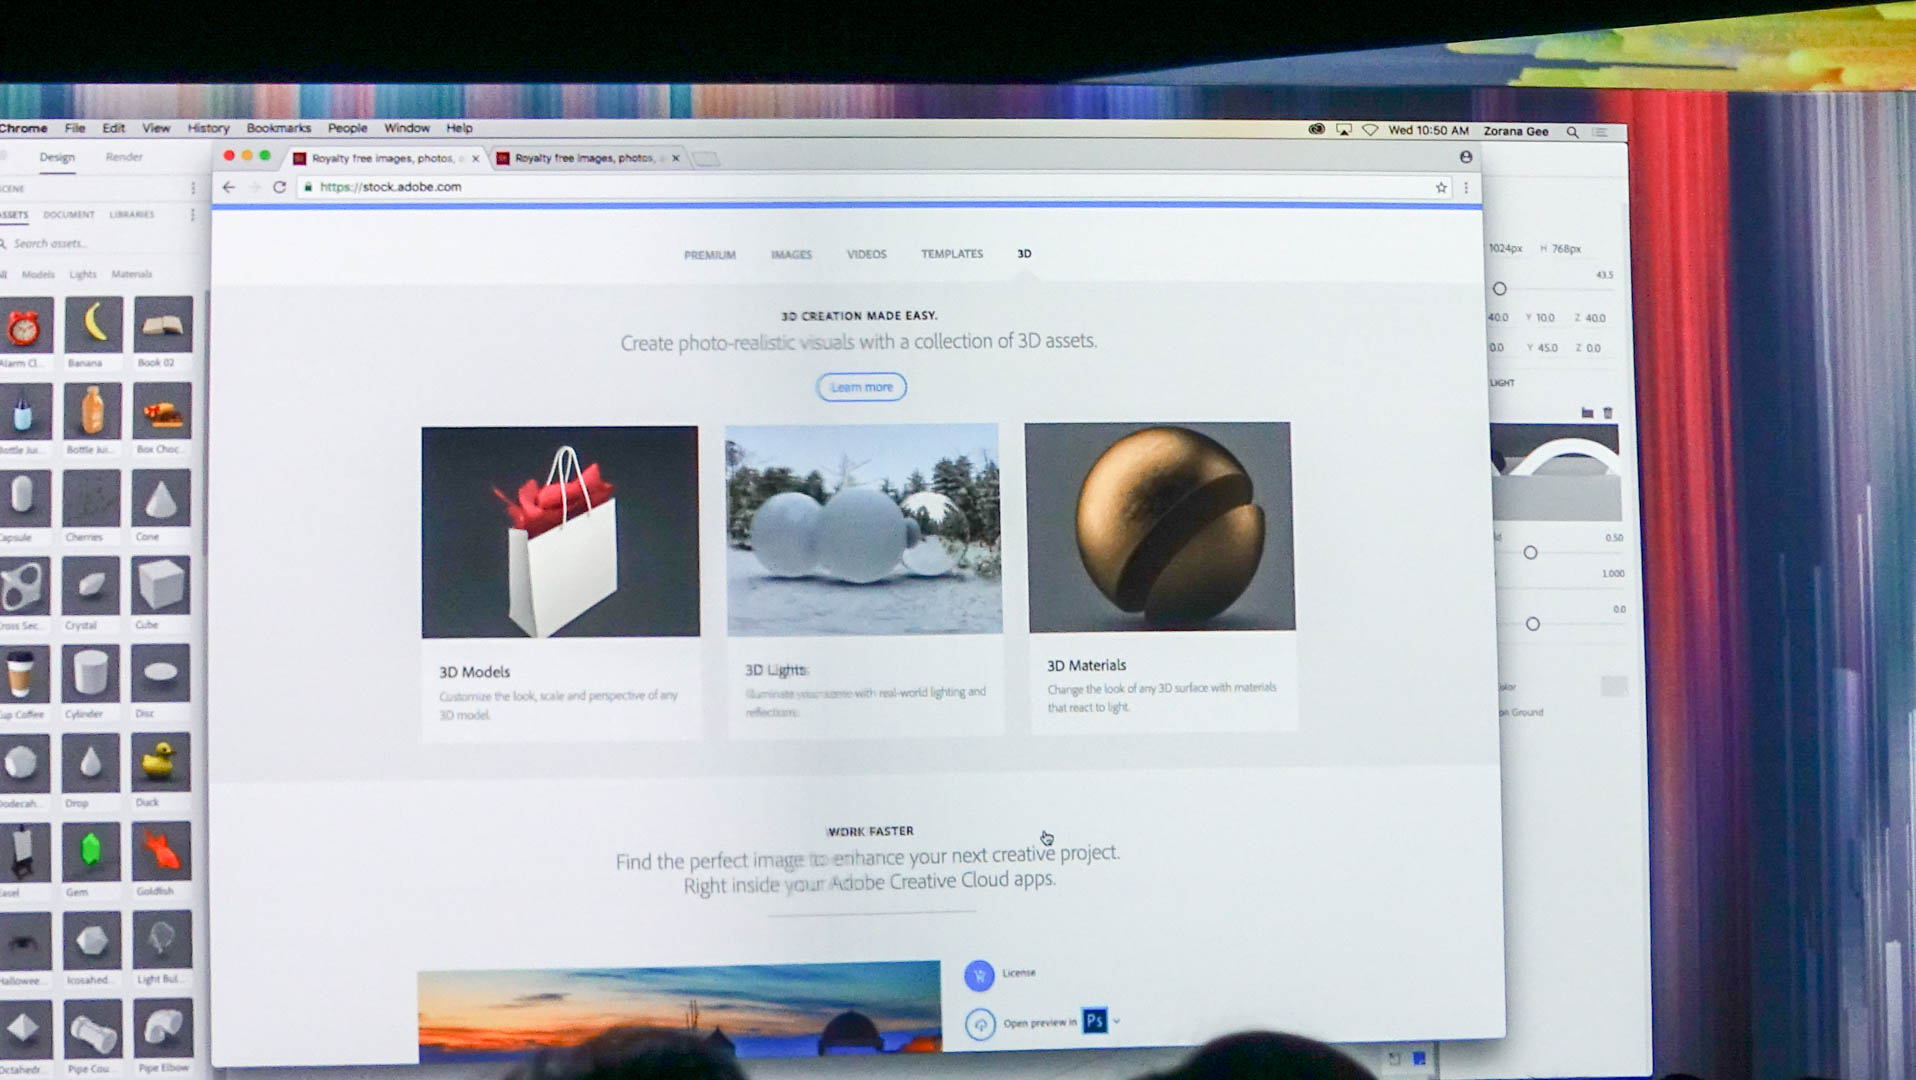
Task: Open the Bookmarks menu in menu bar
Action: tap(278, 128)
